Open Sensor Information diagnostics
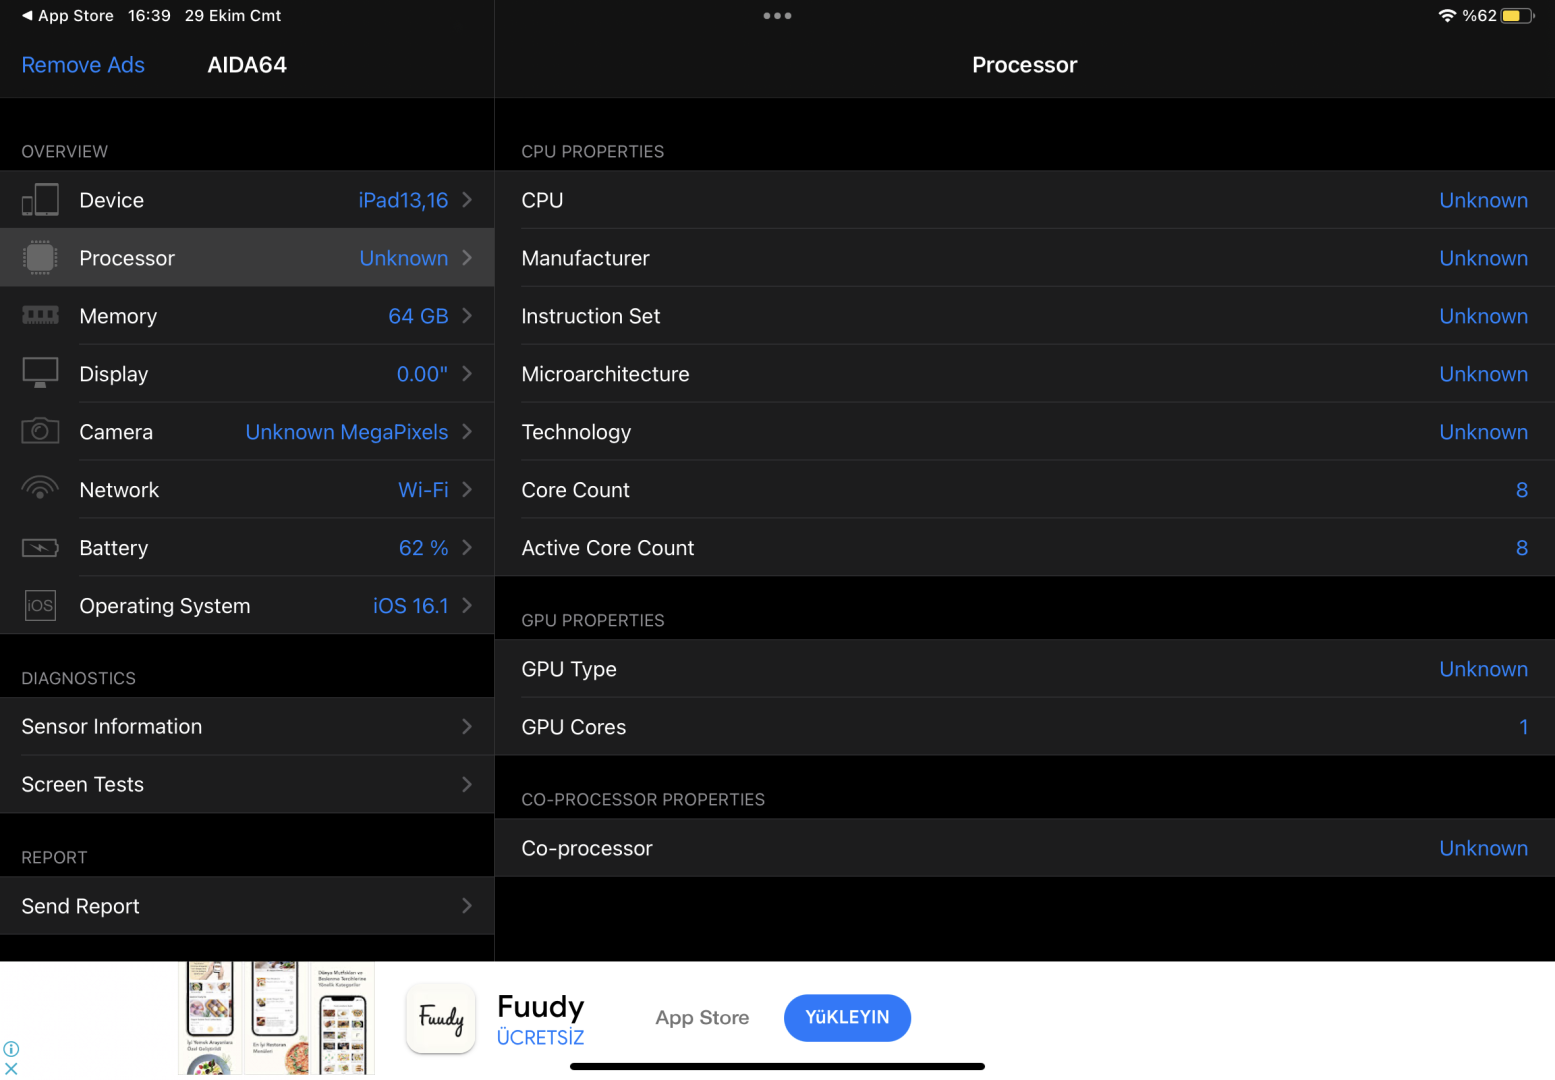 tap(247, 727)
